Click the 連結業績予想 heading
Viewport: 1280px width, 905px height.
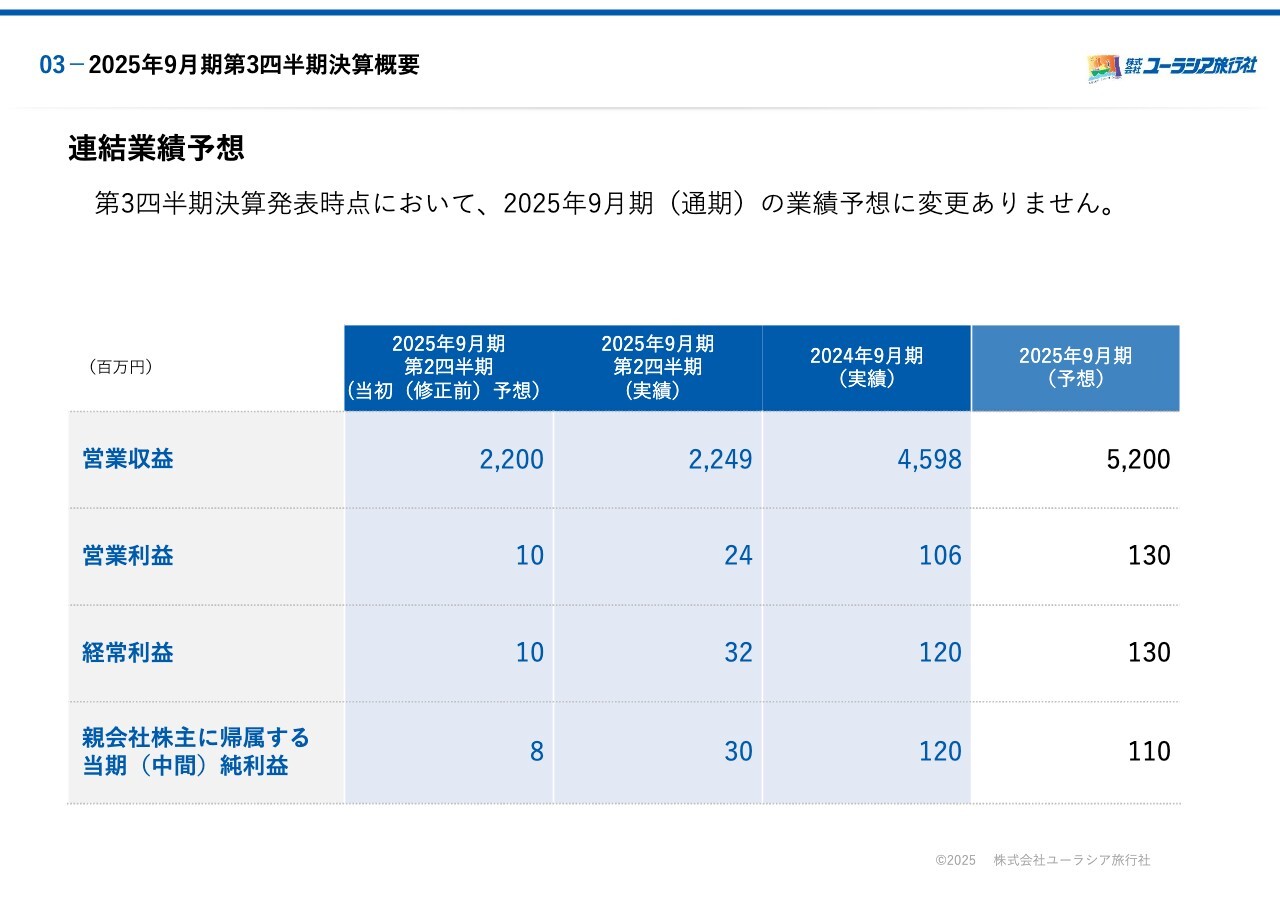pyautogui.click(x=156, y=149)
